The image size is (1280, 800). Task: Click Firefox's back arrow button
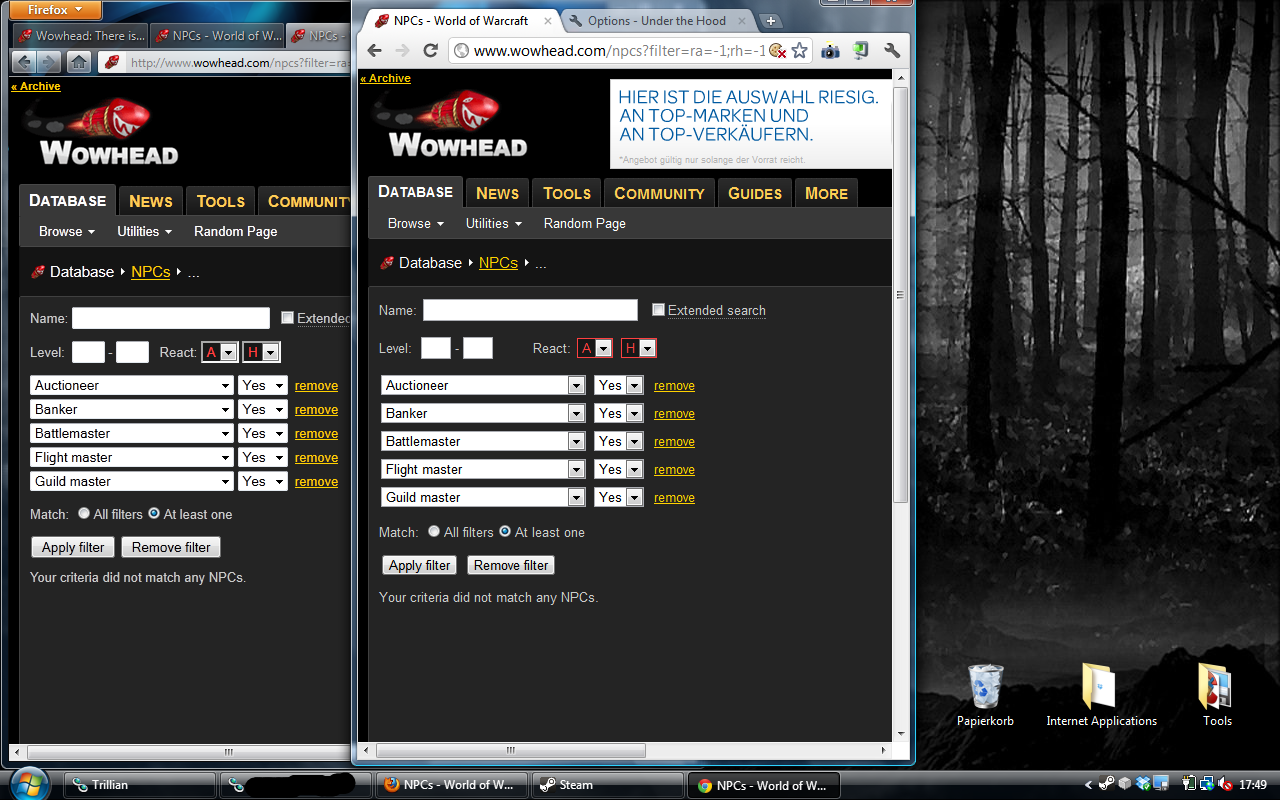tap(23, 62)
